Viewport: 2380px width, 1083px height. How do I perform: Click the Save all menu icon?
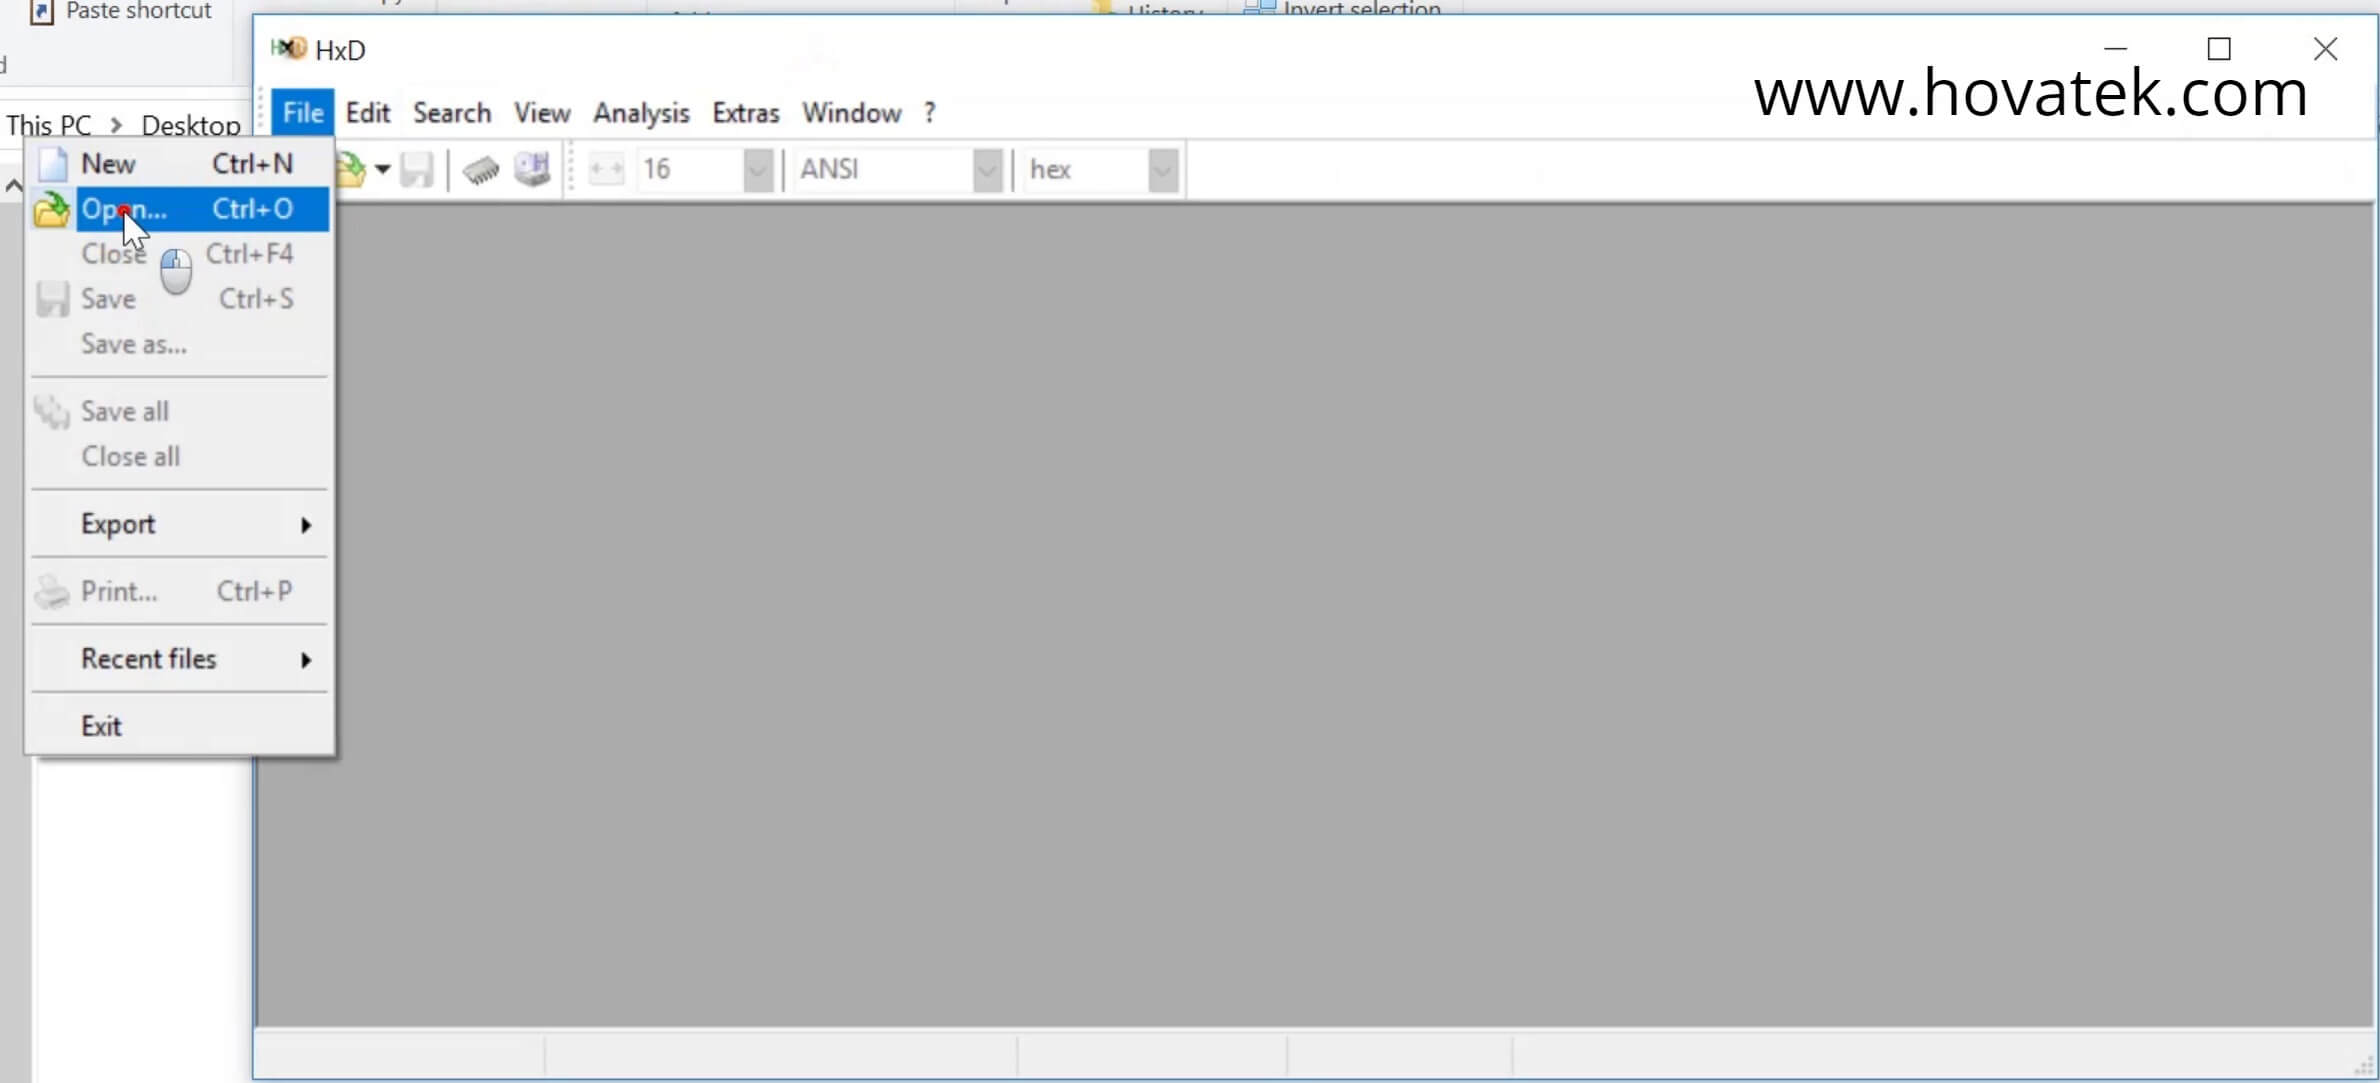(x=51, y=411)
